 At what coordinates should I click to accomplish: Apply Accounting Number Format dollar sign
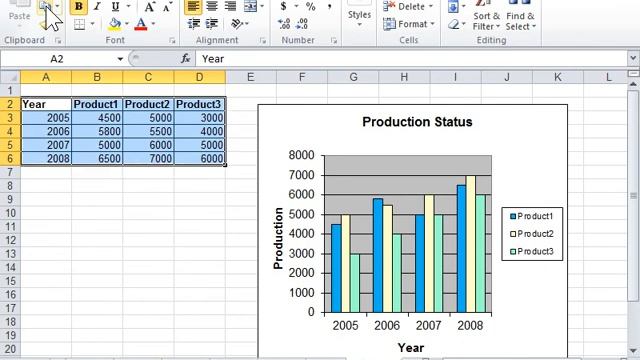283,7
